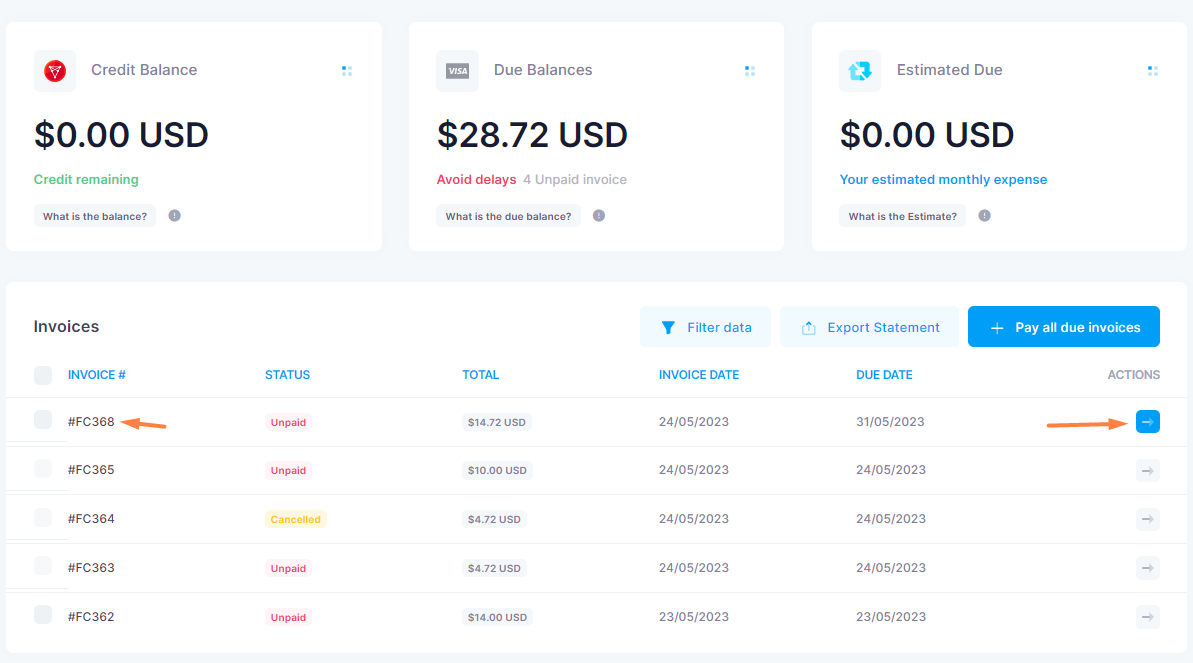The width and height of the screenshot is (1193, 663).
Task: Open cancelled invoice #FC364 arrow action
Action: [1147, 519]
